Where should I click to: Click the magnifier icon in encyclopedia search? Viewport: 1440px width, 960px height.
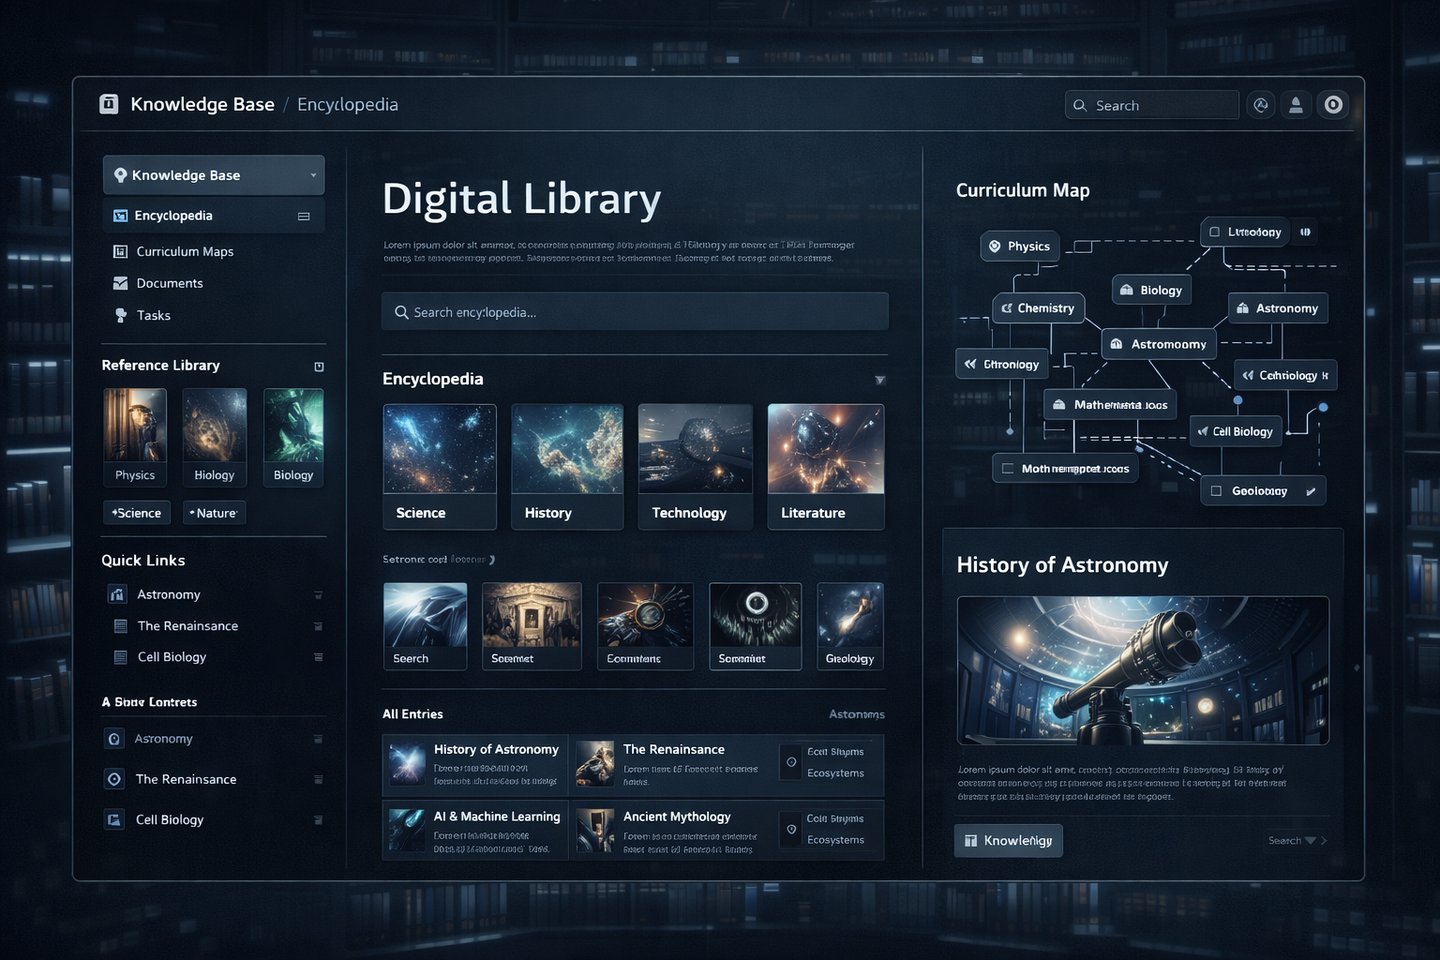pyautogui.click(x=401, y=313)
